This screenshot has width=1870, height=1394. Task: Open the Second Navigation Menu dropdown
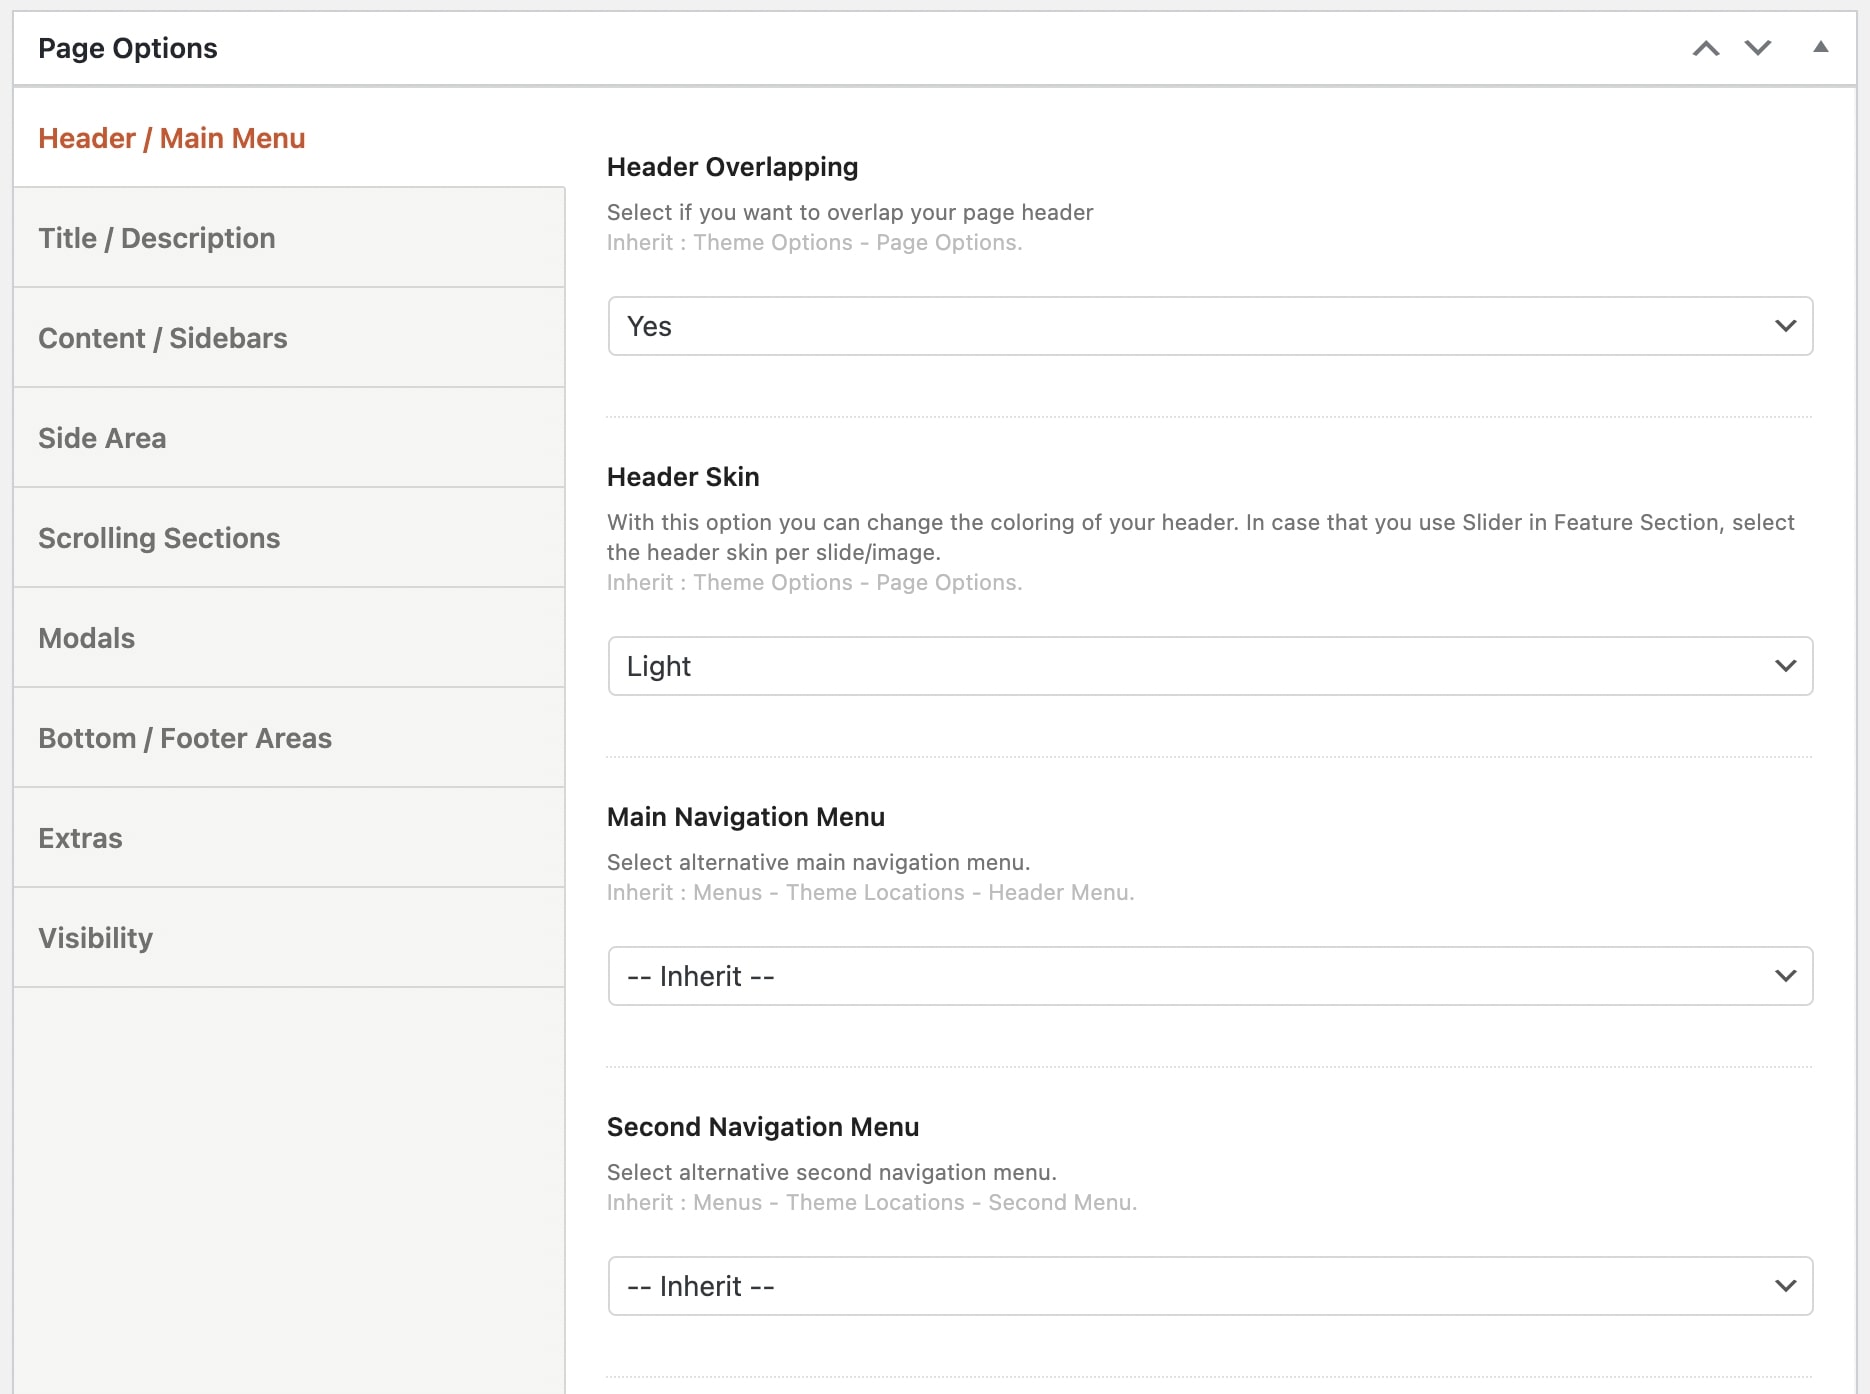point(1210,1286)
